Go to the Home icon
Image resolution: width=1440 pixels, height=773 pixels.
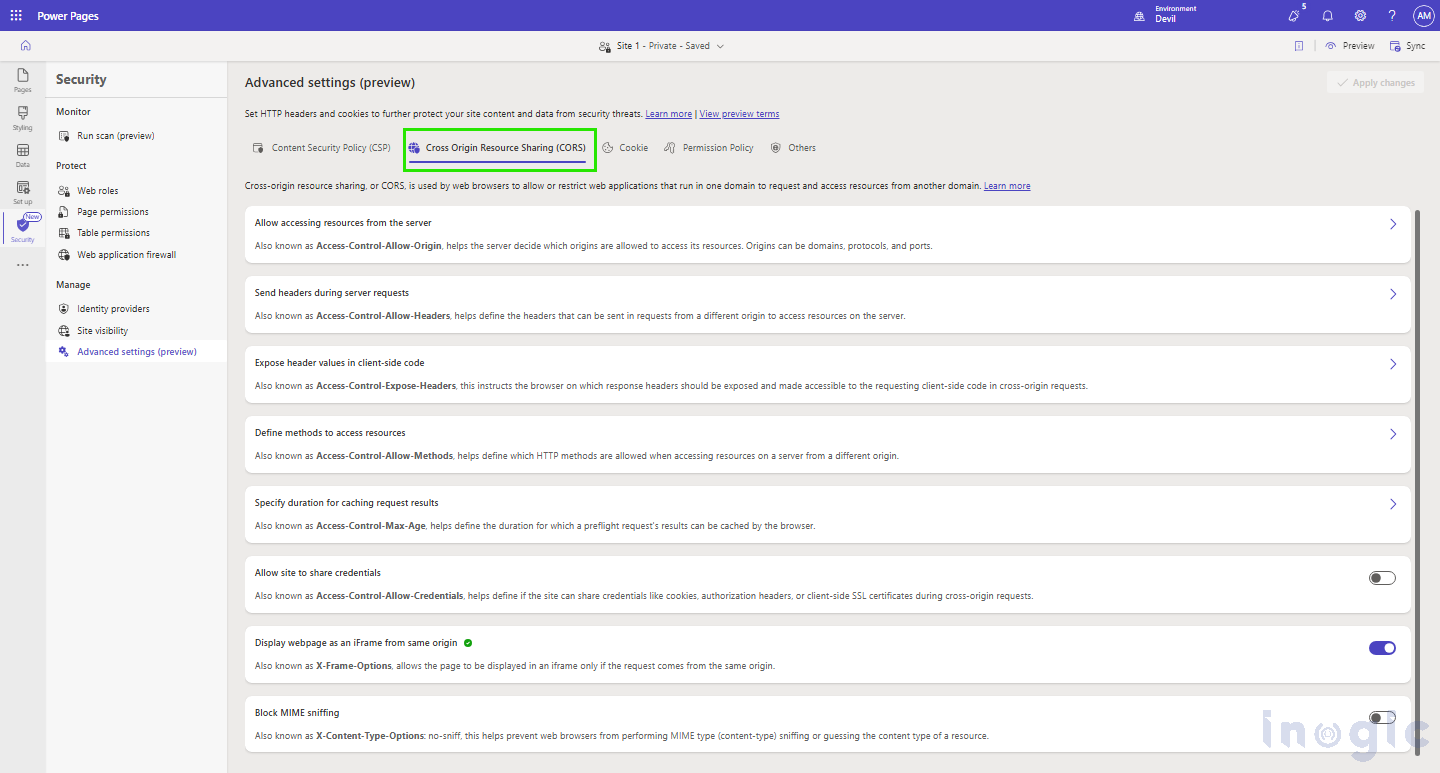[25, 46]
